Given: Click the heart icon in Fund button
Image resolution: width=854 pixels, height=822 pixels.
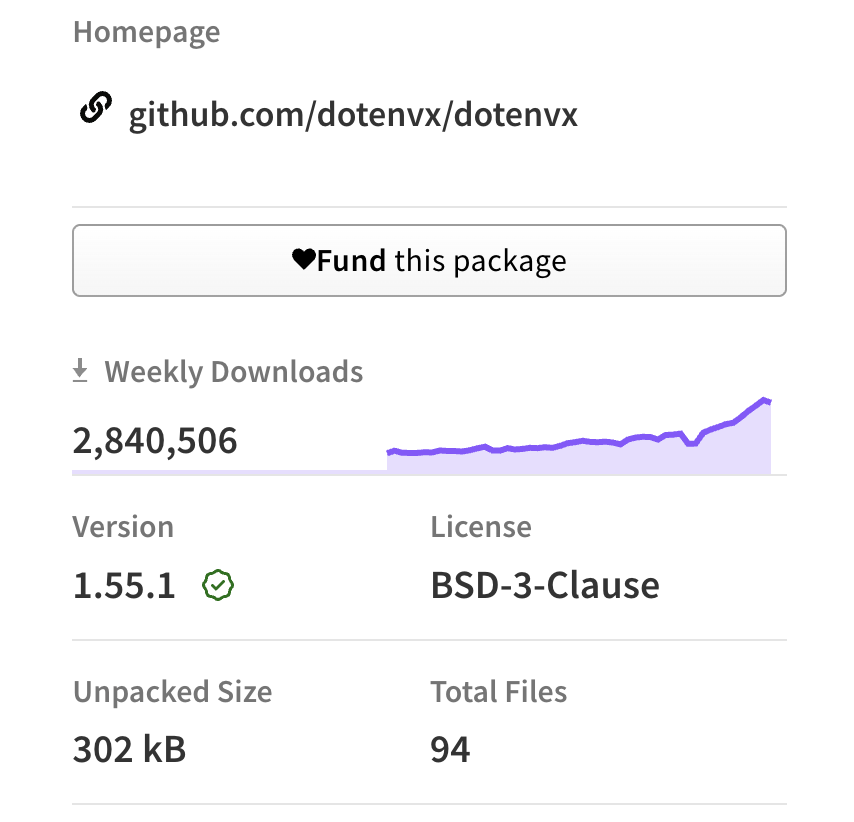Looking at the screenshot, I should click(303, 259).
